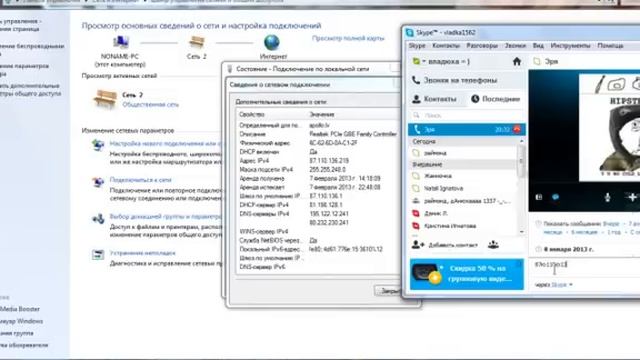Select the 'Физический адрес' row in details
The image size is (640, 360).
pos(318,143)
